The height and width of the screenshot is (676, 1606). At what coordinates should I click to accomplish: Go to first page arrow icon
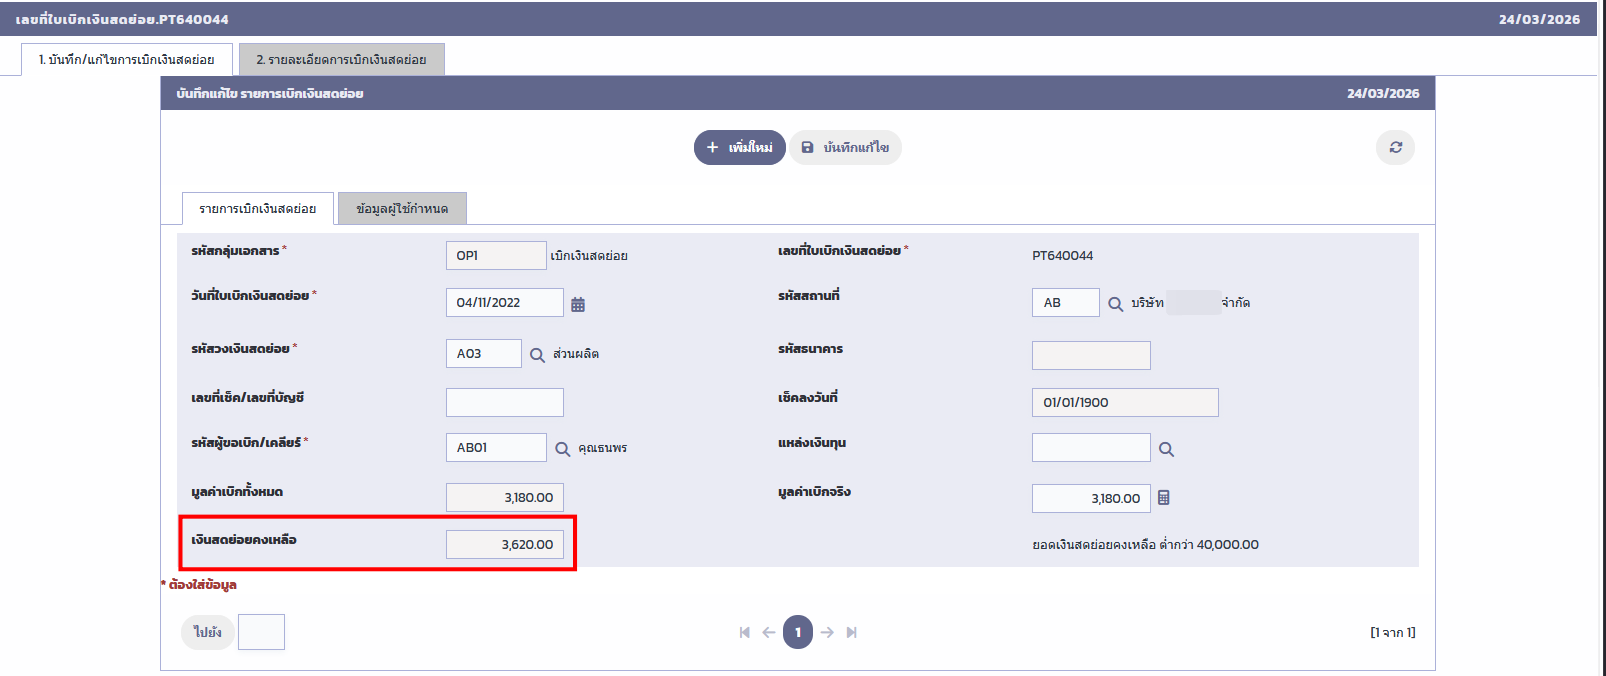coord(744,632)
